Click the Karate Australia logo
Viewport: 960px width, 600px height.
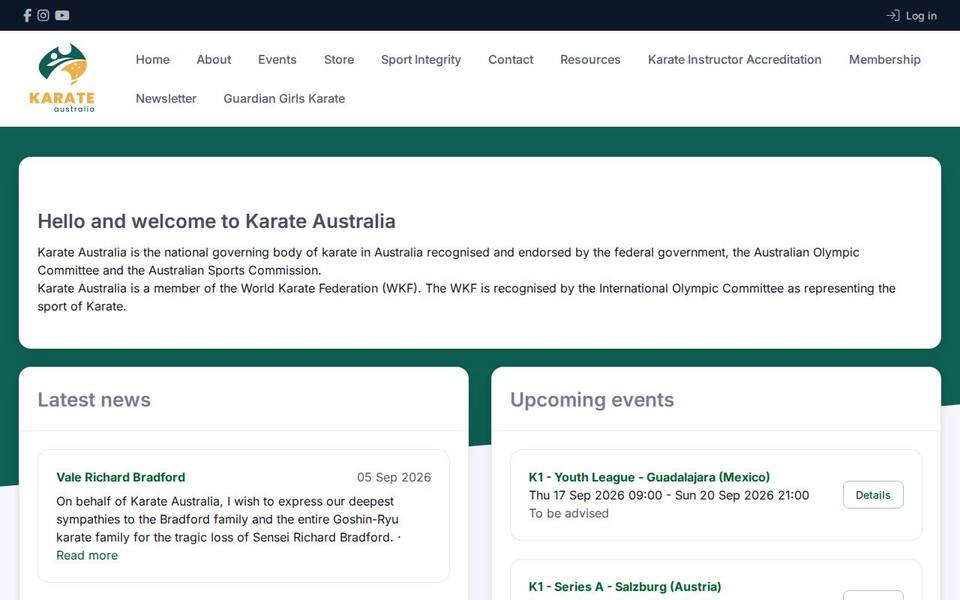click(62, 78)
